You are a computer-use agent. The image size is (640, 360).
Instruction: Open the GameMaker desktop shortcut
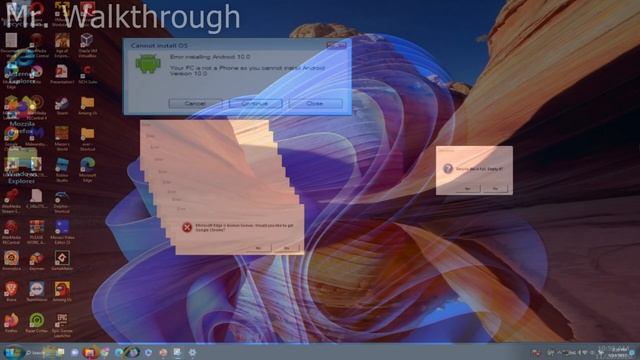pos(62,260)
